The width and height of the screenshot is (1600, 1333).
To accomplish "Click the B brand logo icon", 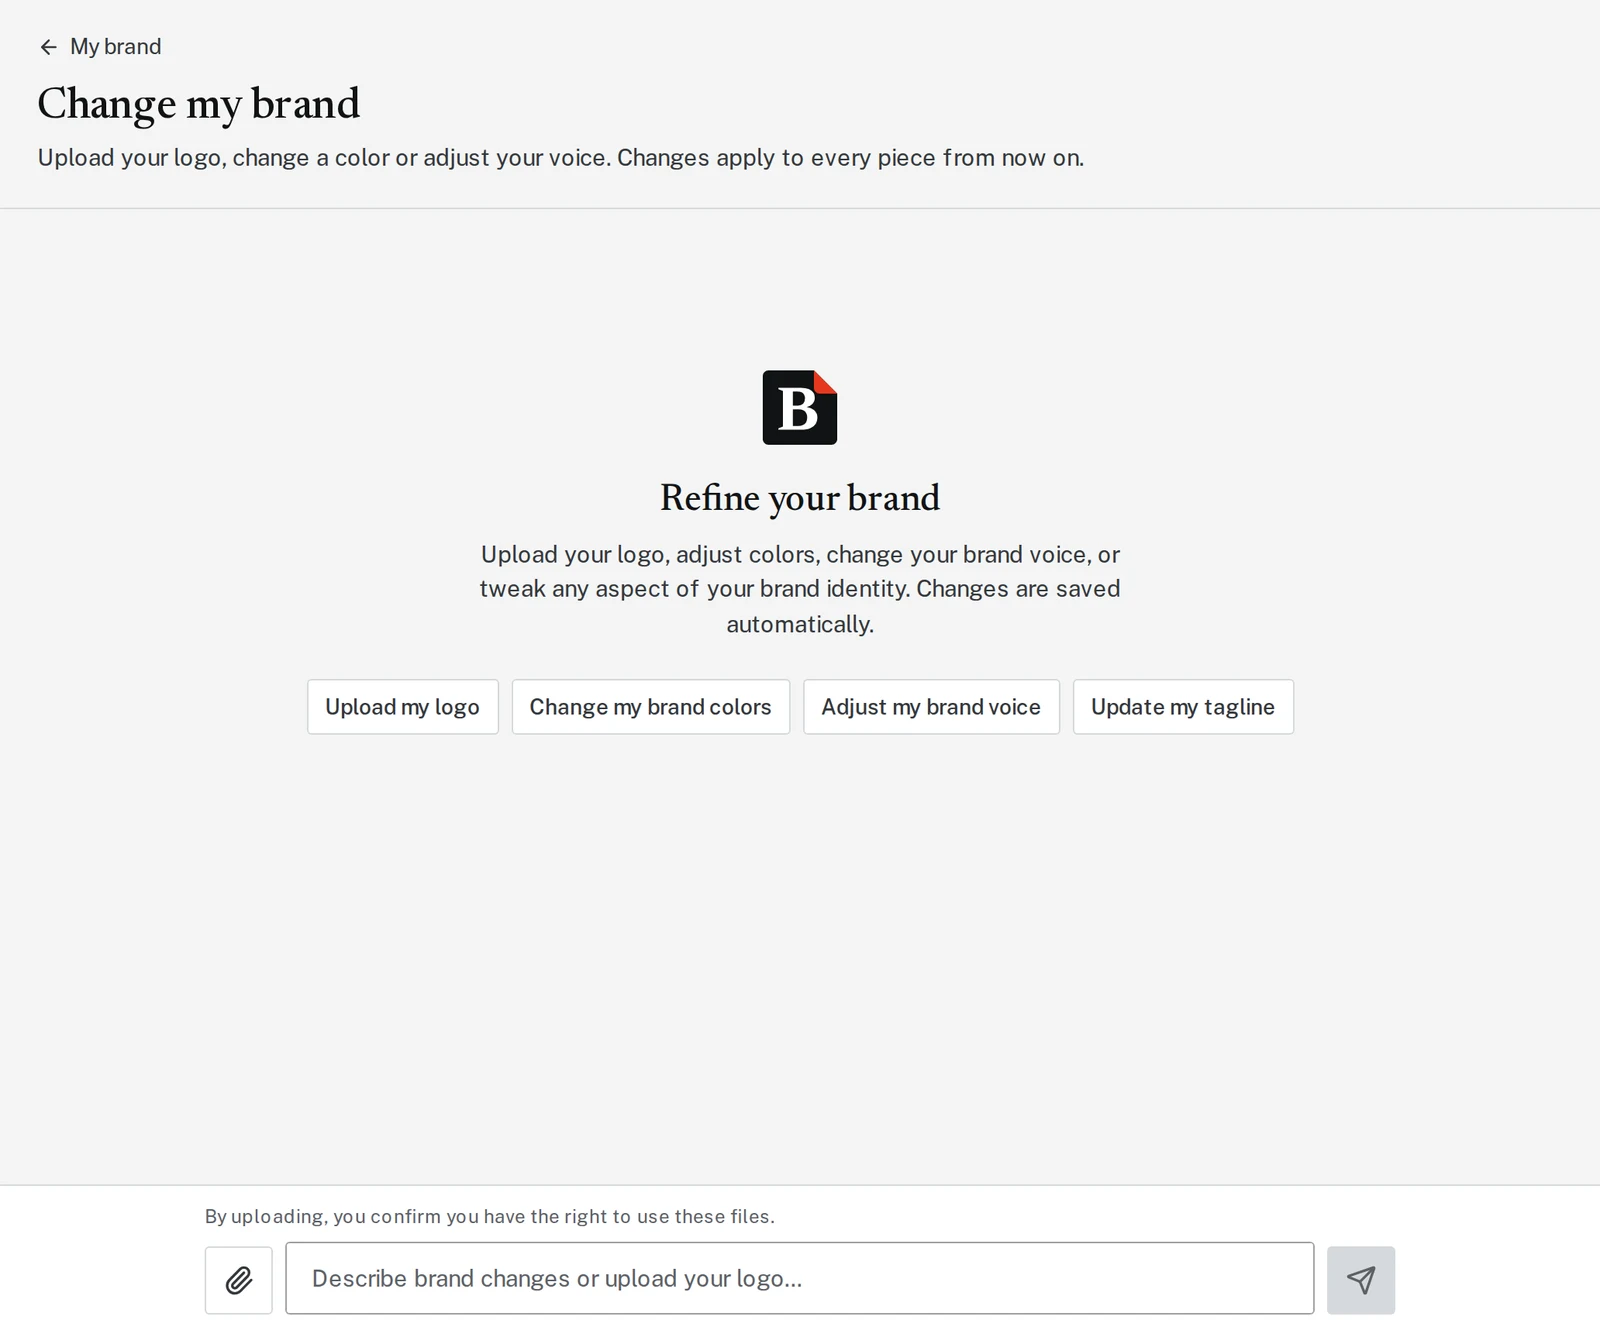I will [x=800, y=408].
